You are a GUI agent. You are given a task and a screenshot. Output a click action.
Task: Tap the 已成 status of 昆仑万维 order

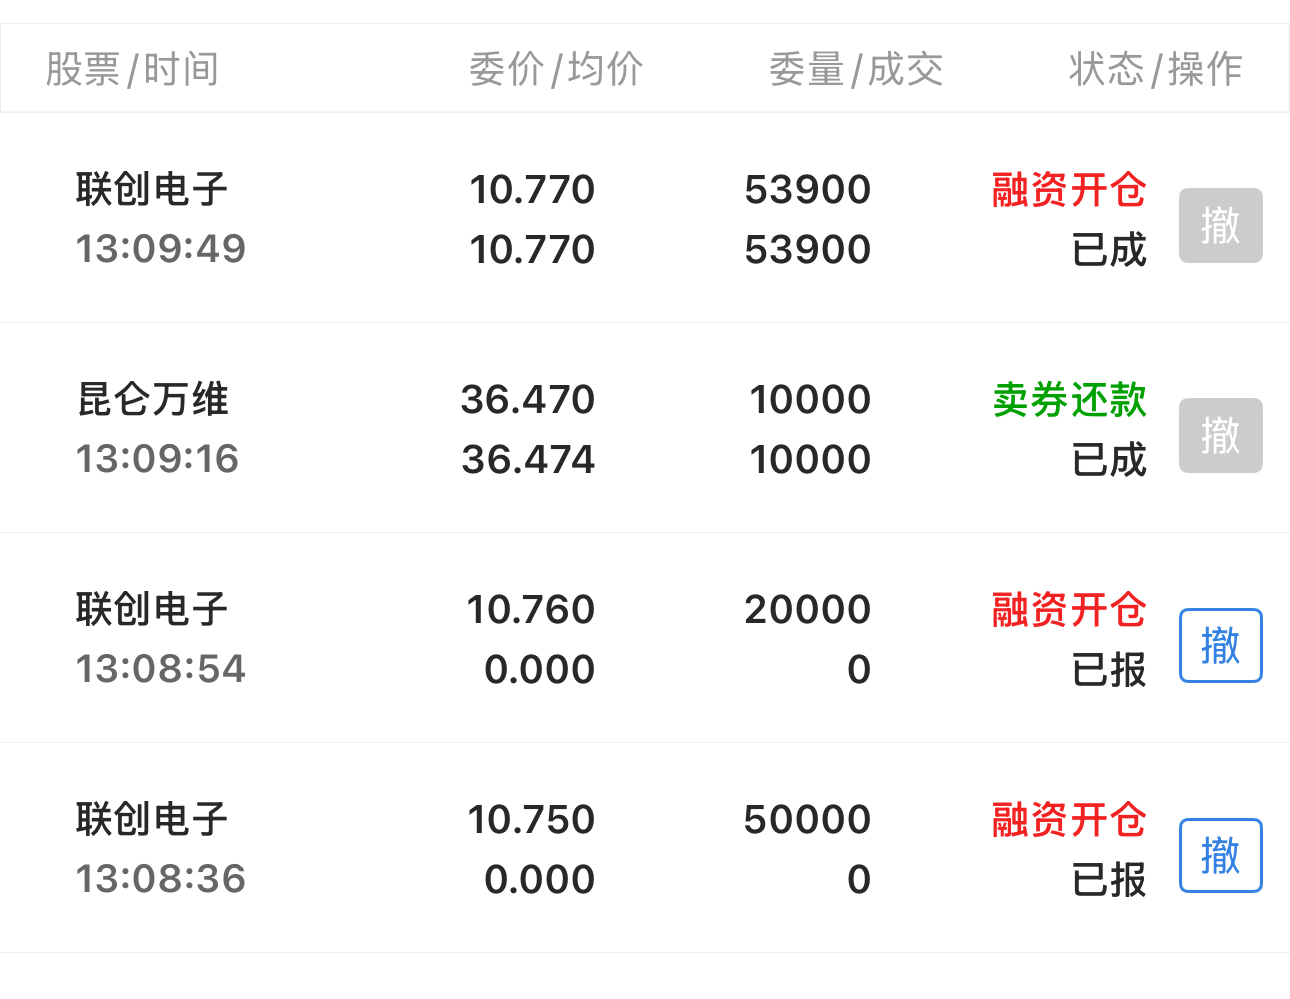click(1109, 459)
